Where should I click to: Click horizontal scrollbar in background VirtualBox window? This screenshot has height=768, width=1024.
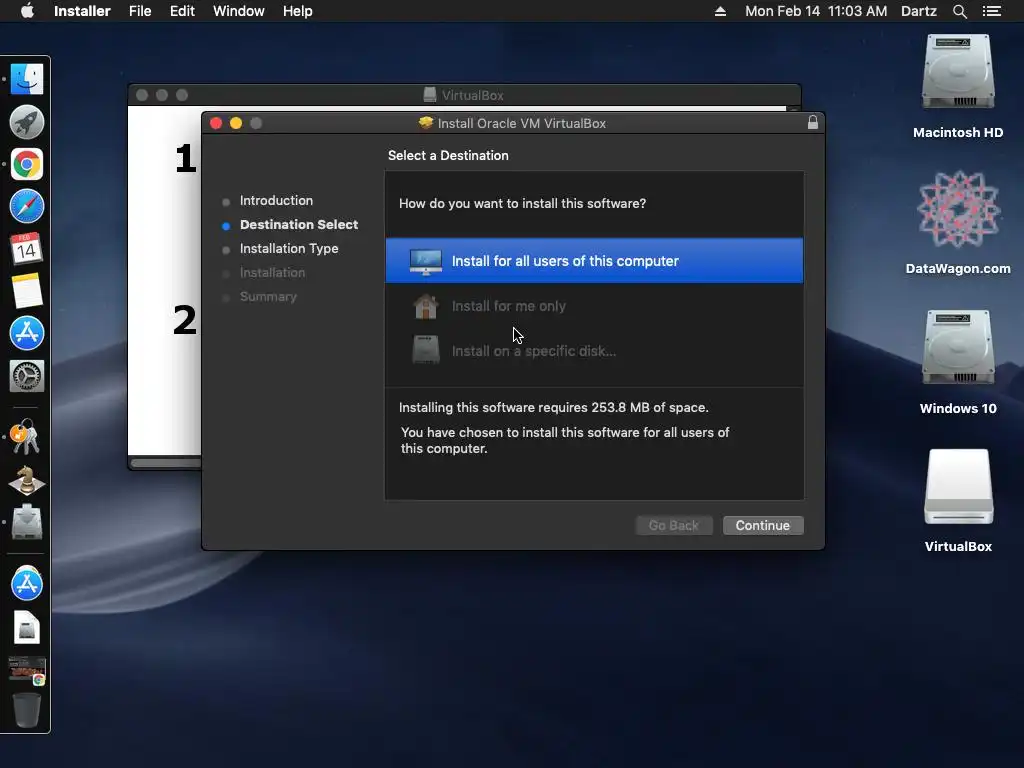(166, 463)
